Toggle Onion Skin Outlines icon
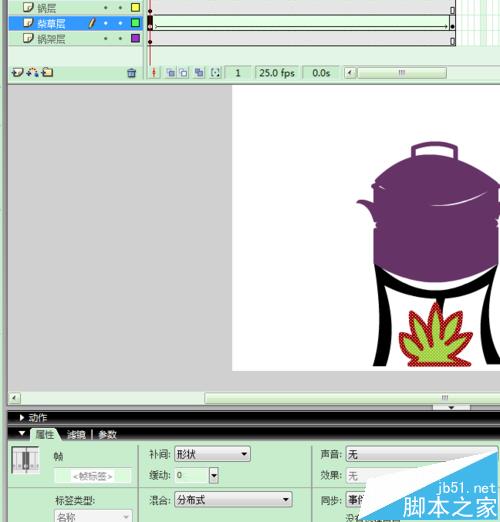 (x=184, y=73)
